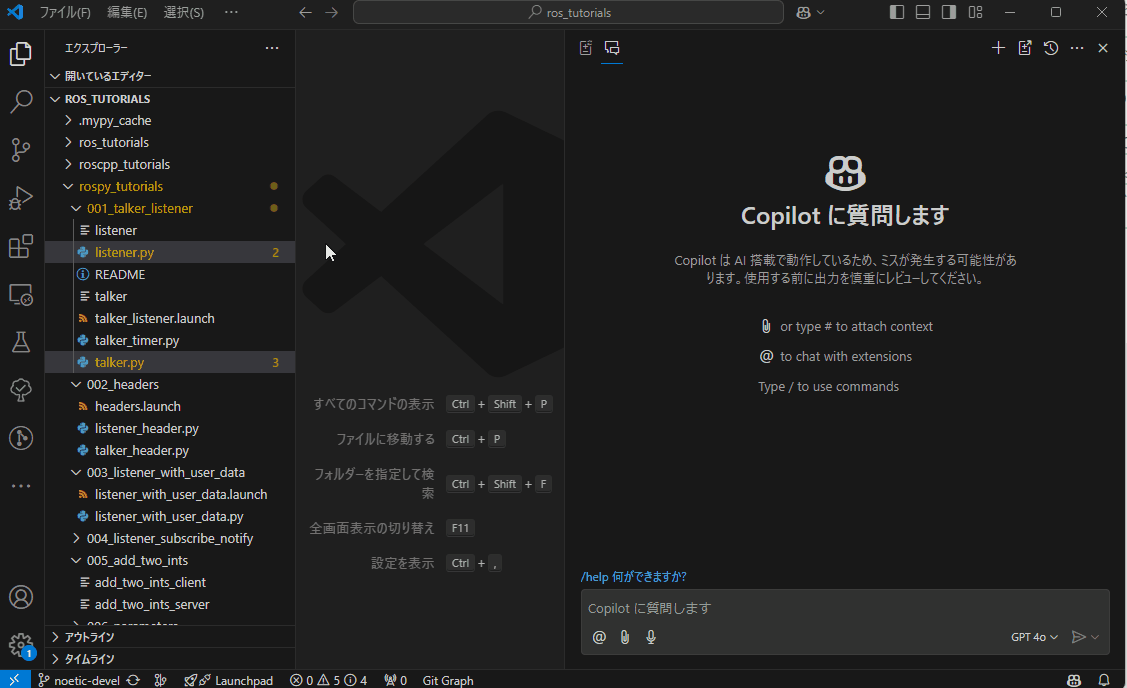This screenshot has width=1127, height=688.
Task: Open Source Control view in activity bar
Action: [21, 150]
